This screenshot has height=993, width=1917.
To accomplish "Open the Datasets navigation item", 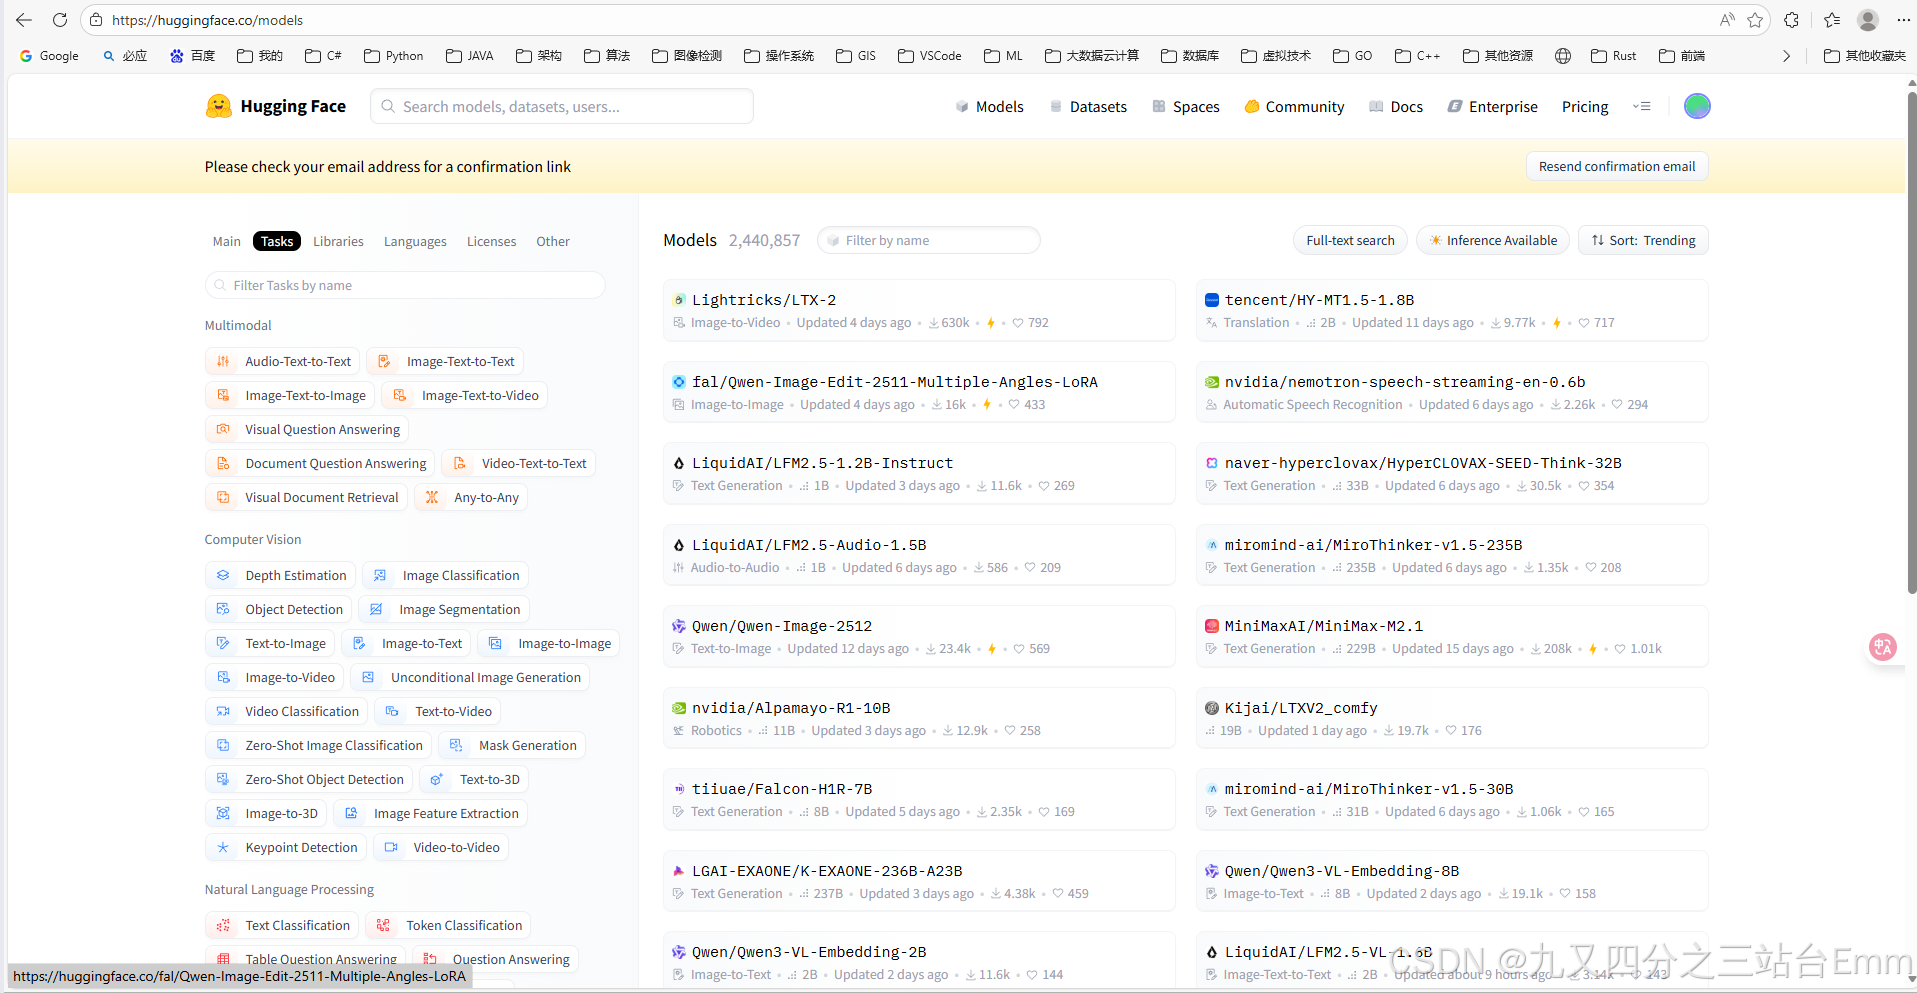I will (1088, 107).
